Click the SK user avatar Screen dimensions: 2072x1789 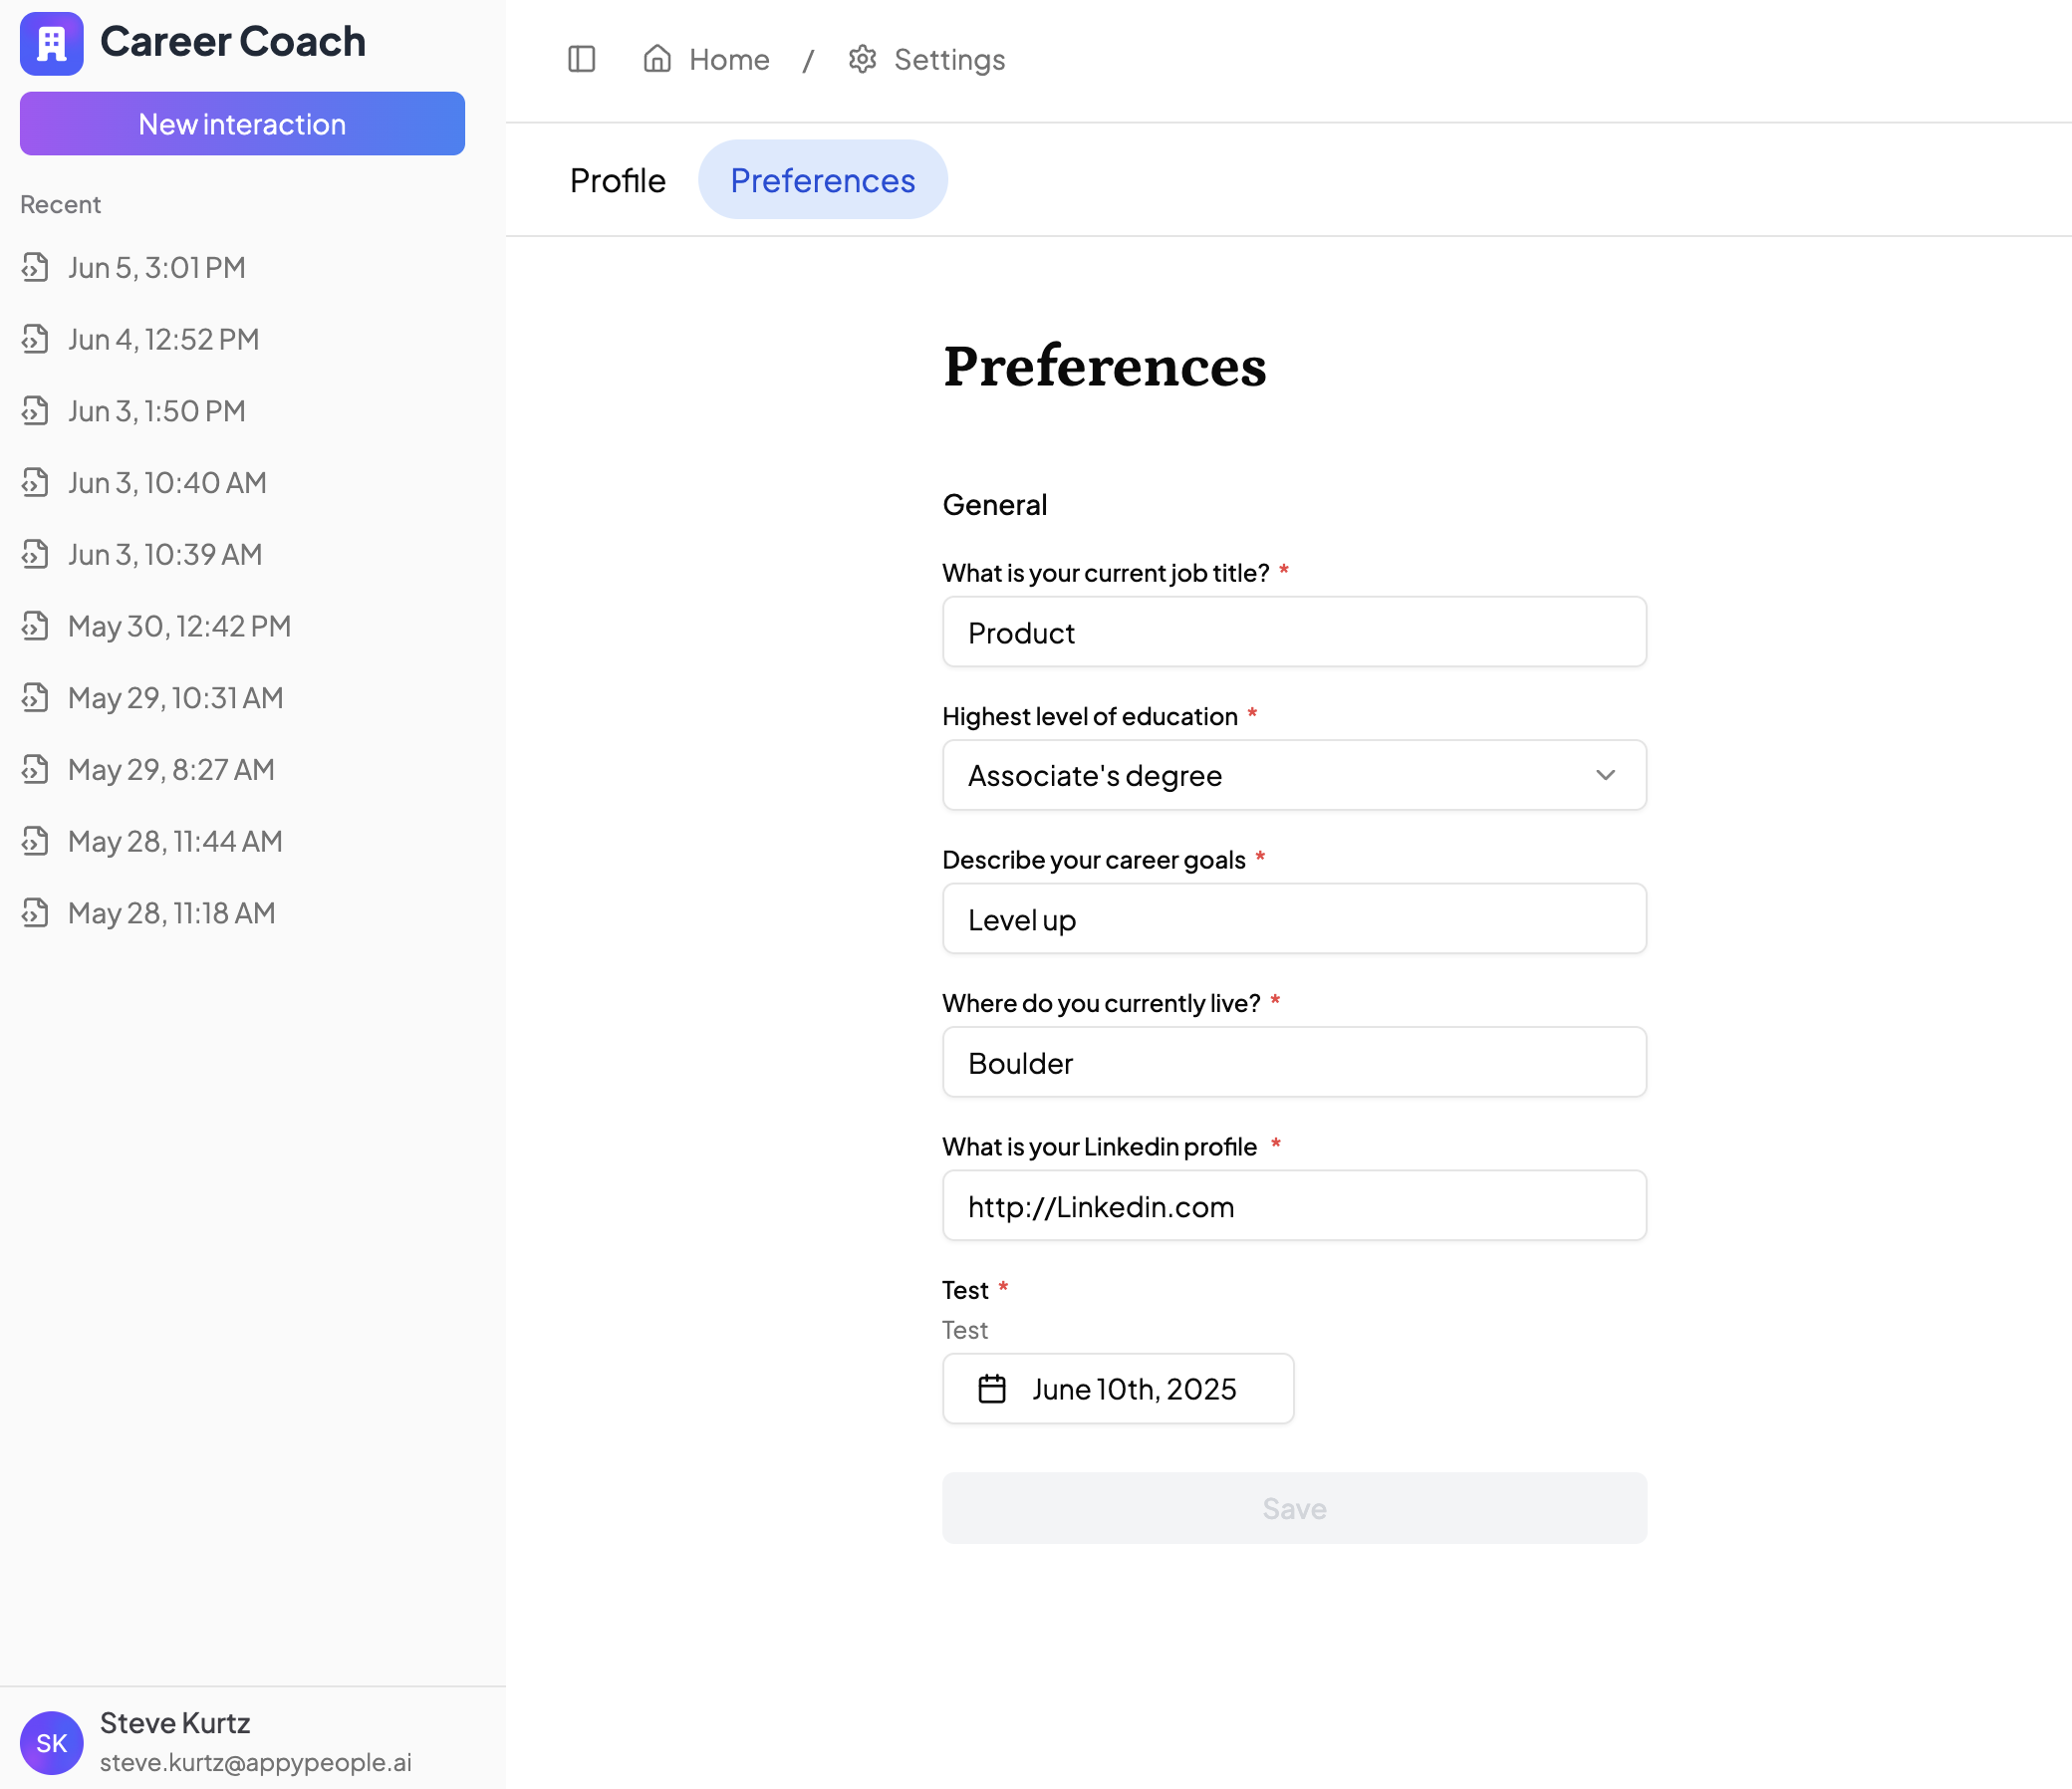51,1743
